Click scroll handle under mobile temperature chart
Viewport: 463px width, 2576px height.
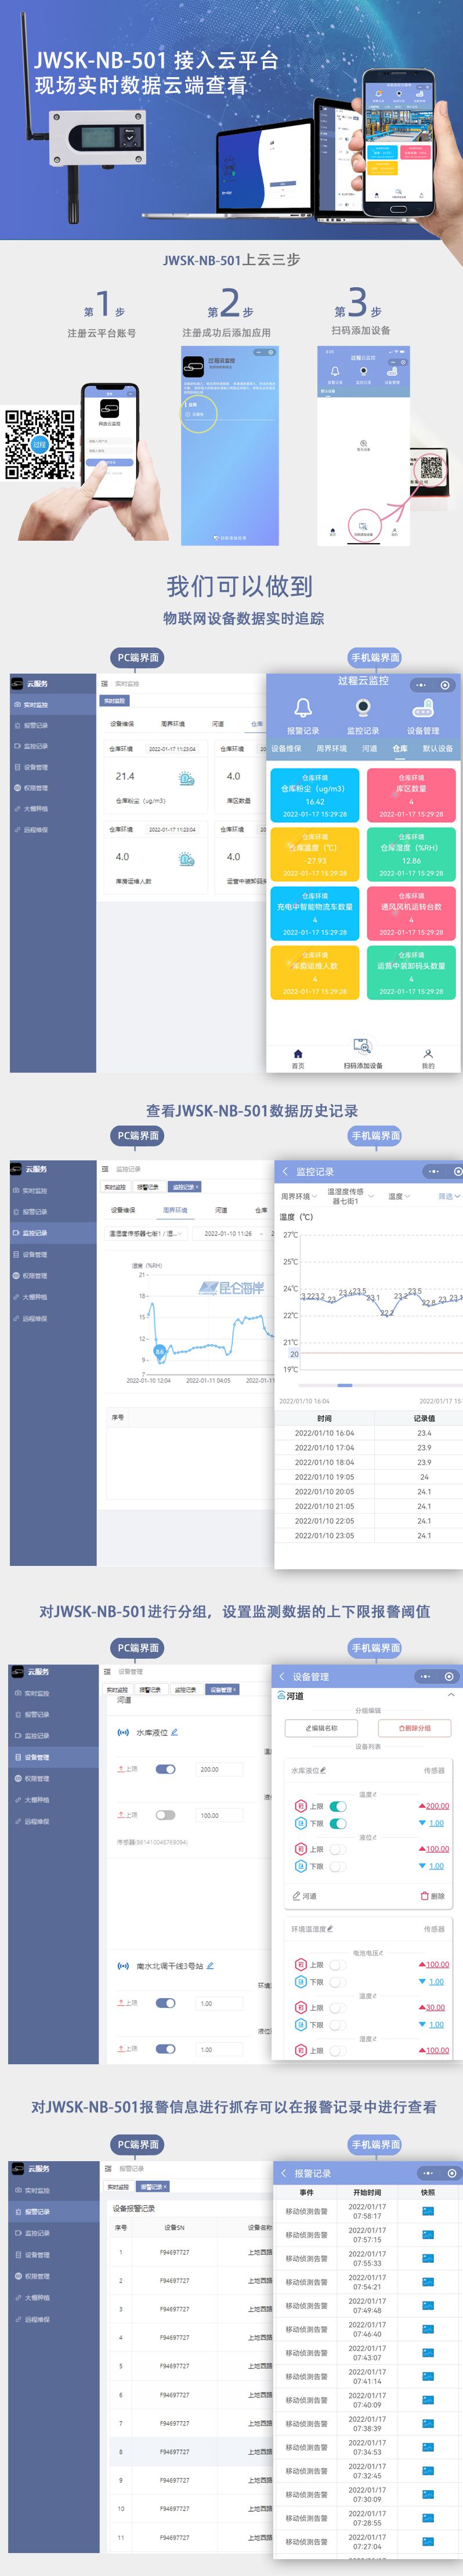pyautogui.click(x=344, y=1385)
